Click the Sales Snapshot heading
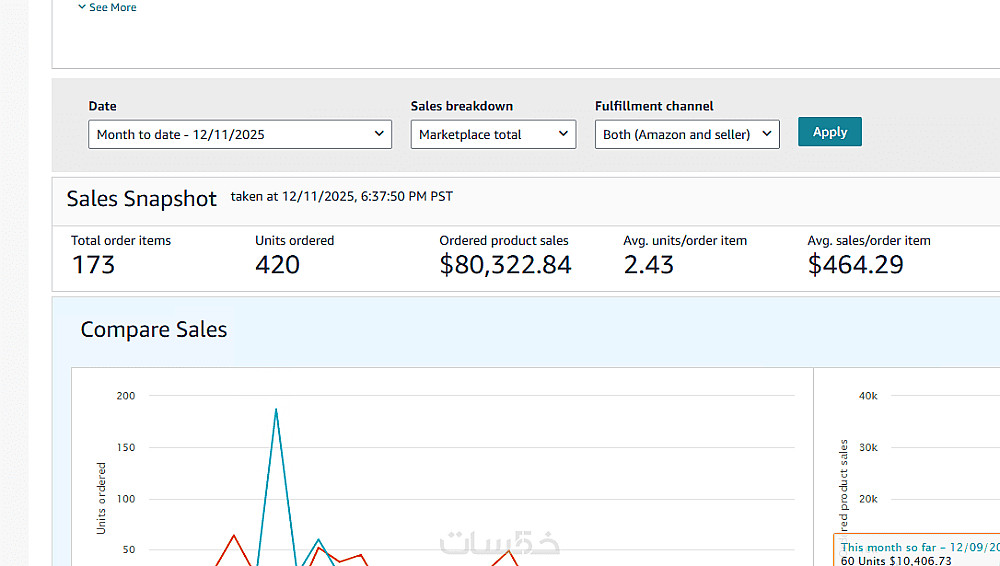This screenshot has width=1000, height=566. 141,198
